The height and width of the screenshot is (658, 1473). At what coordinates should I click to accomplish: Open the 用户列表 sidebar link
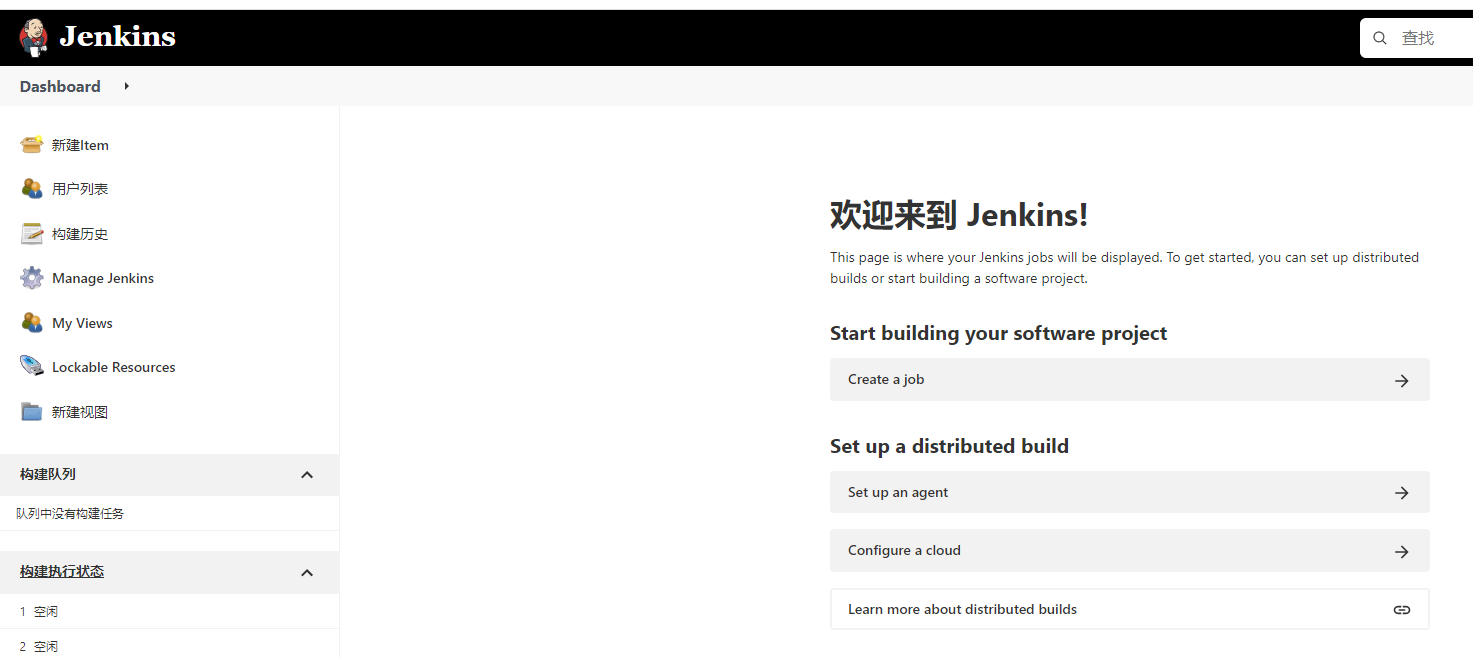coord(80,189)
